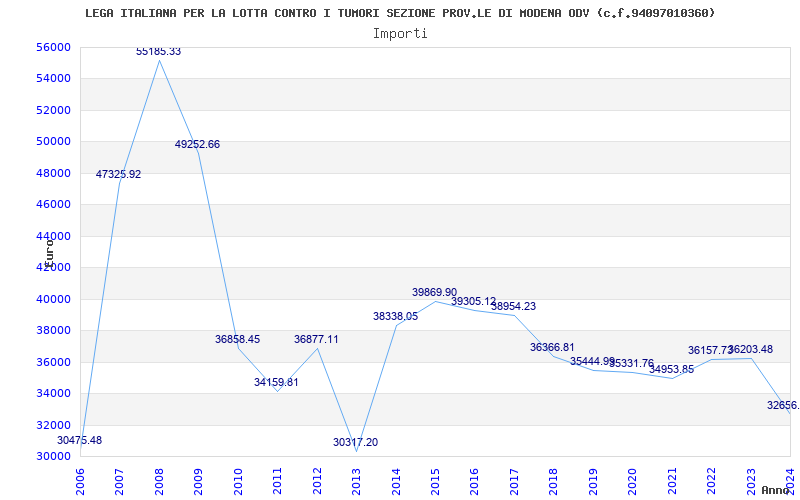Click the 2010 label on the year axis

point(238,482)
